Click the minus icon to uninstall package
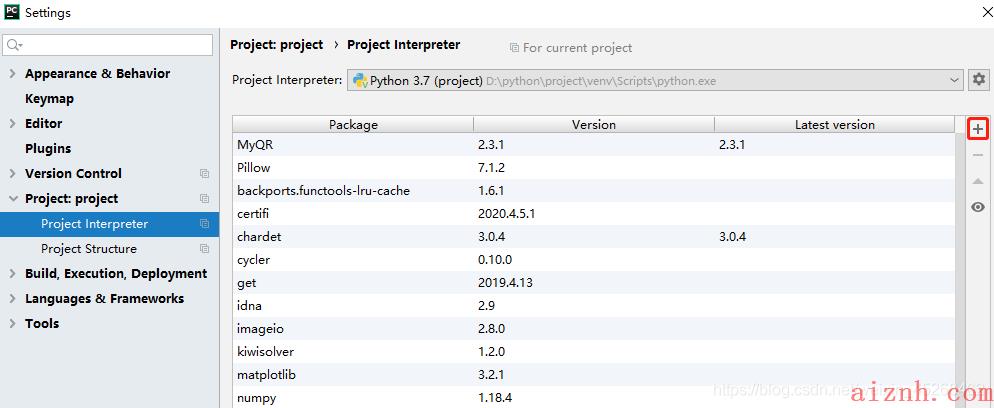Image resolution: width=994 pixels, height=408 pixels. click(x=978, y=155)
